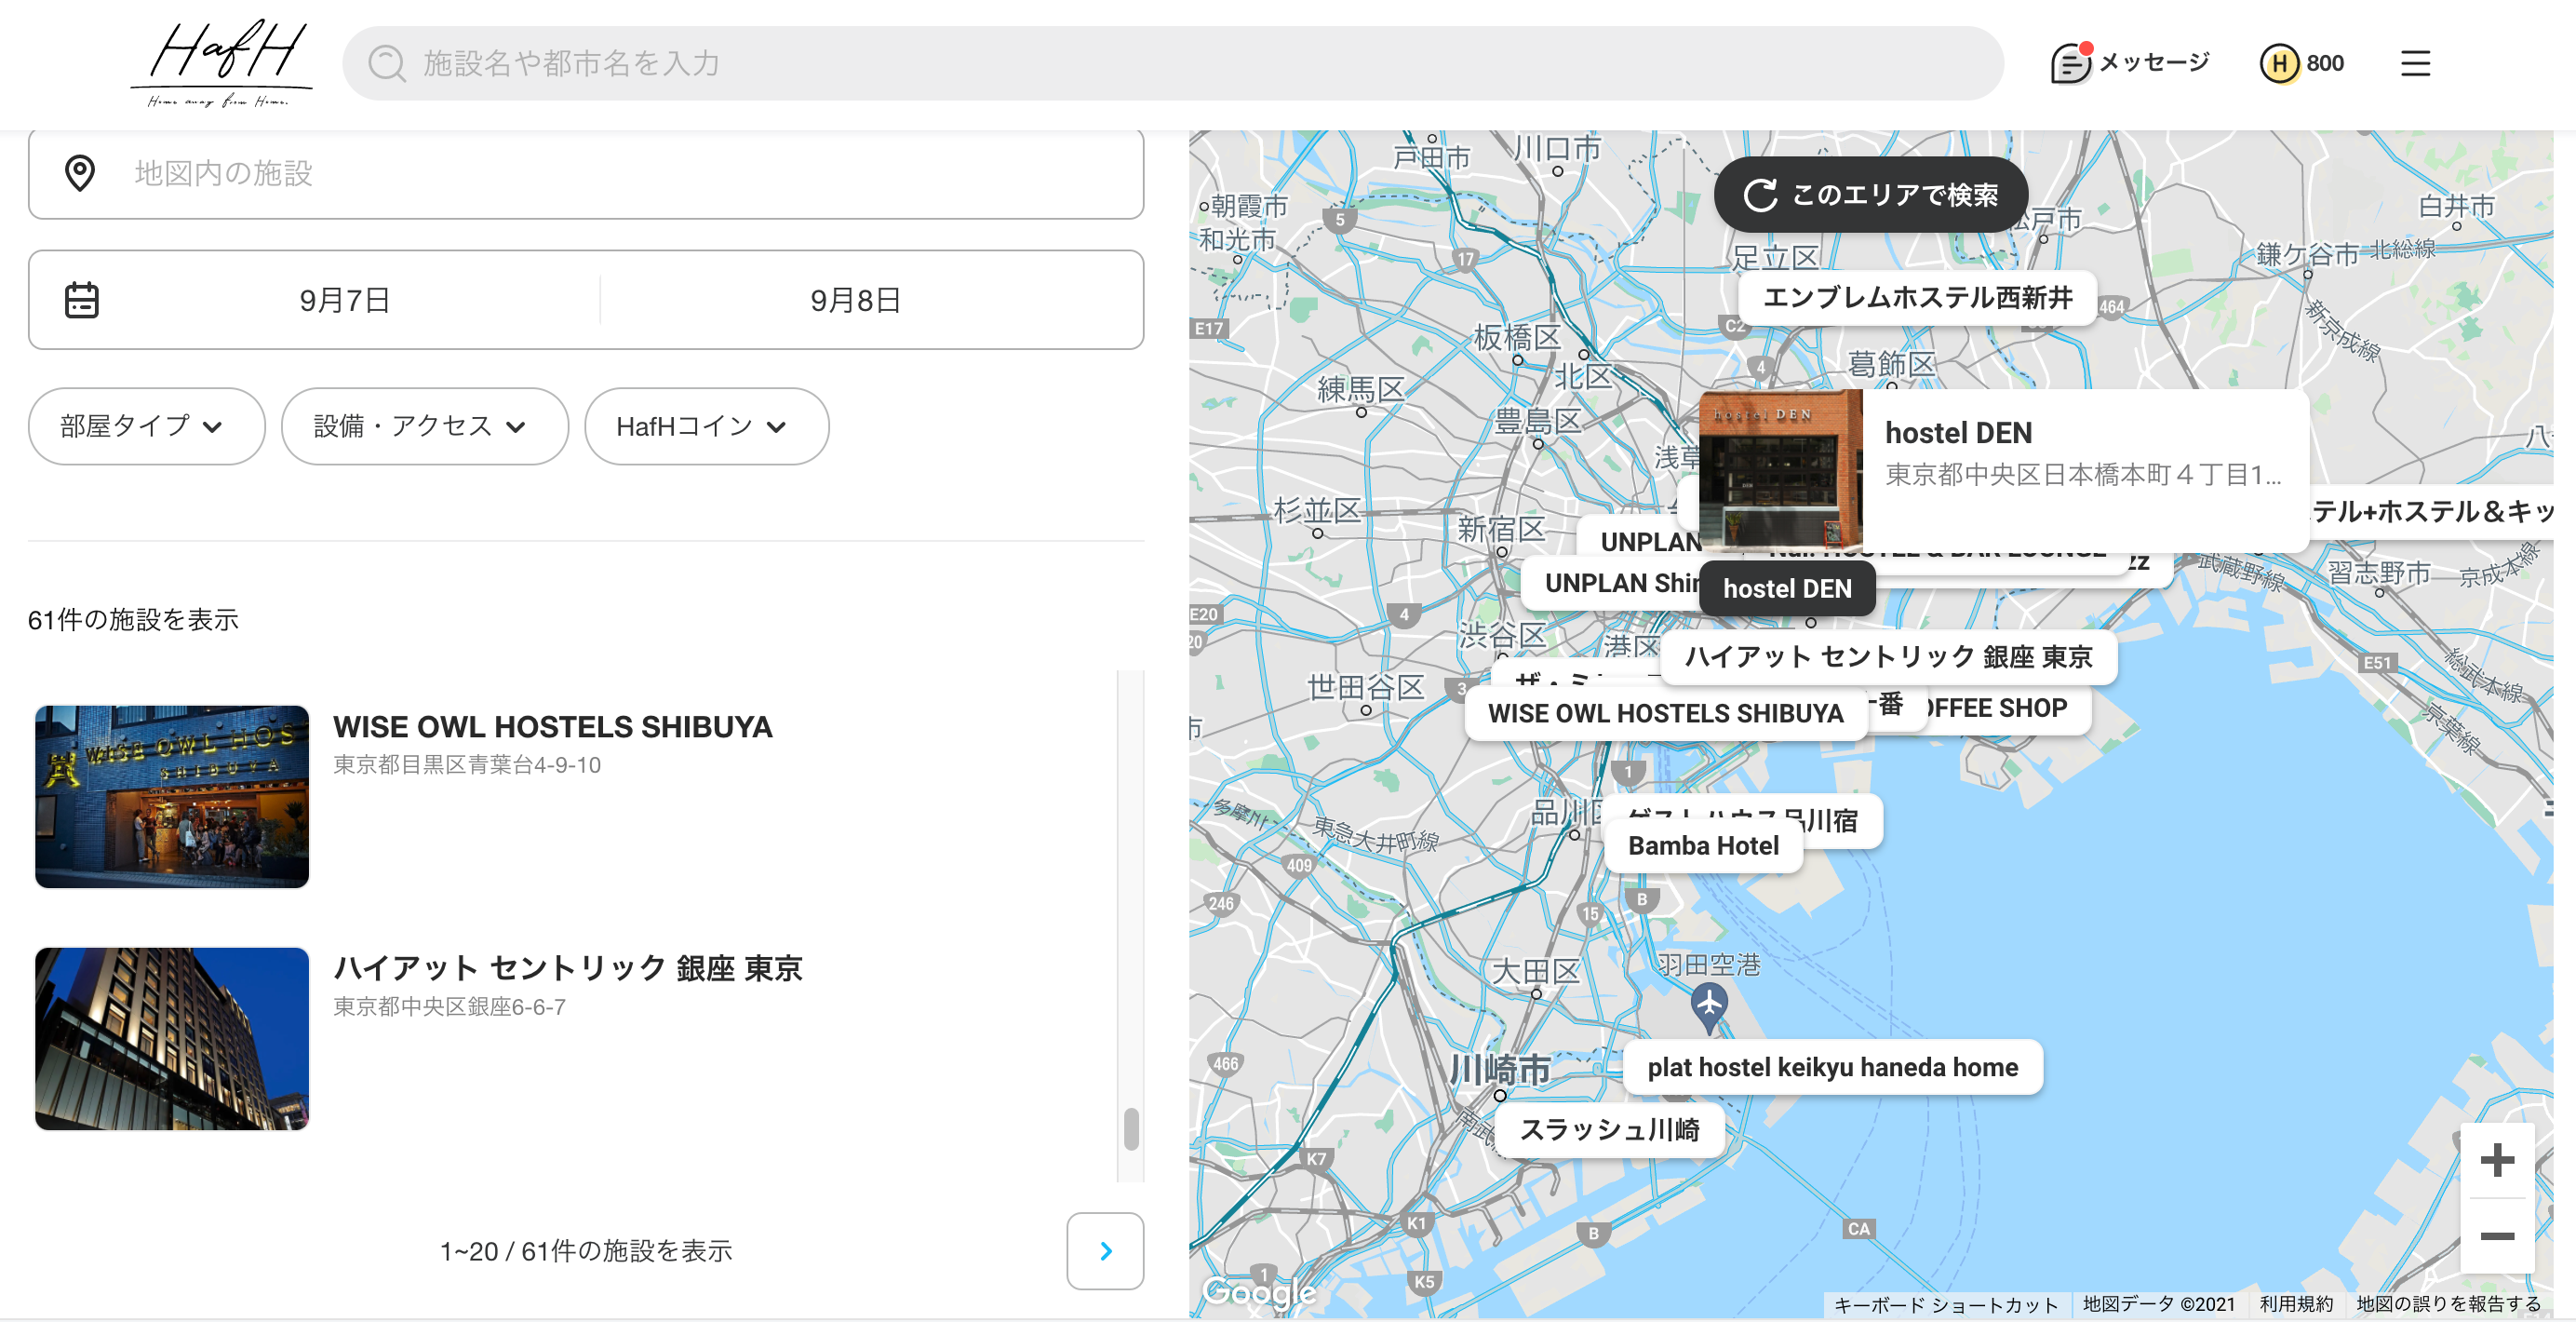Click the location pin icon
Viewport: 2576px width, 1322px height.
tap(80, 173)
